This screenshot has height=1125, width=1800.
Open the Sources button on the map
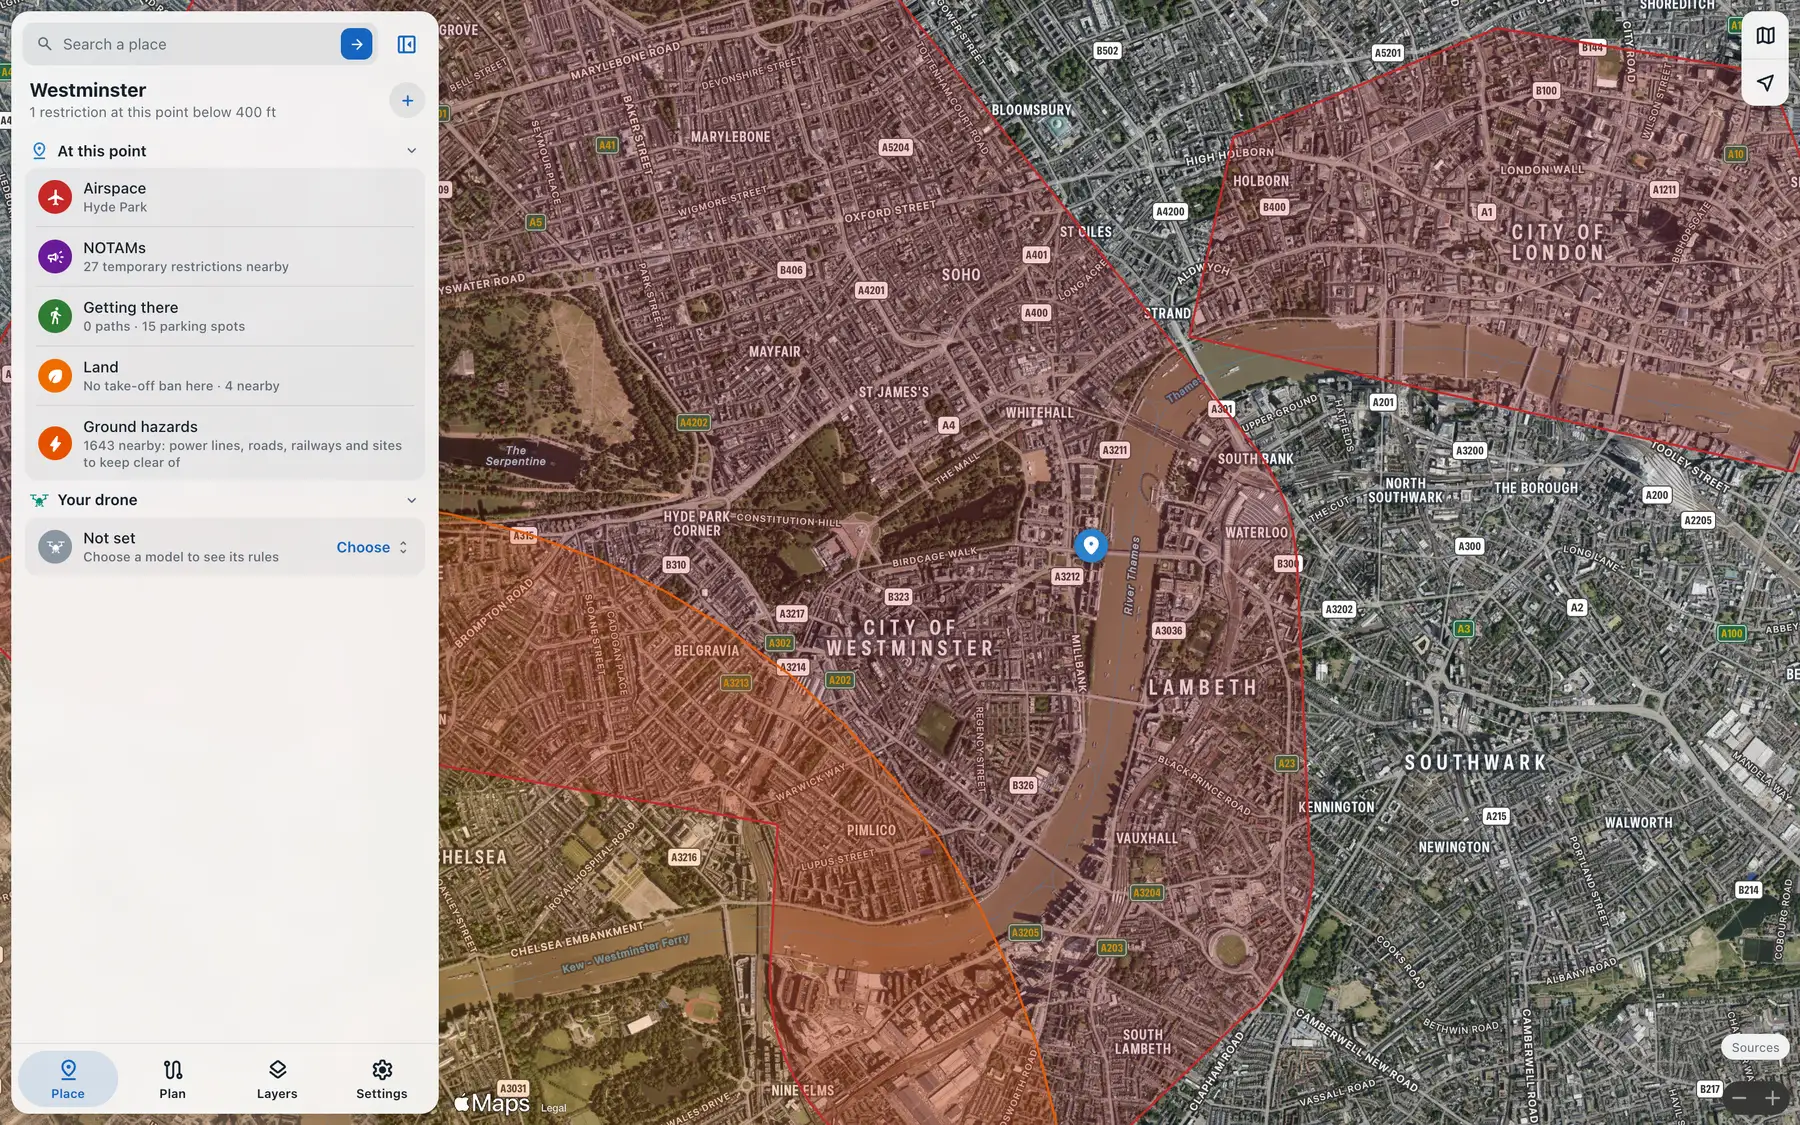click(x=1755, y=1047)
